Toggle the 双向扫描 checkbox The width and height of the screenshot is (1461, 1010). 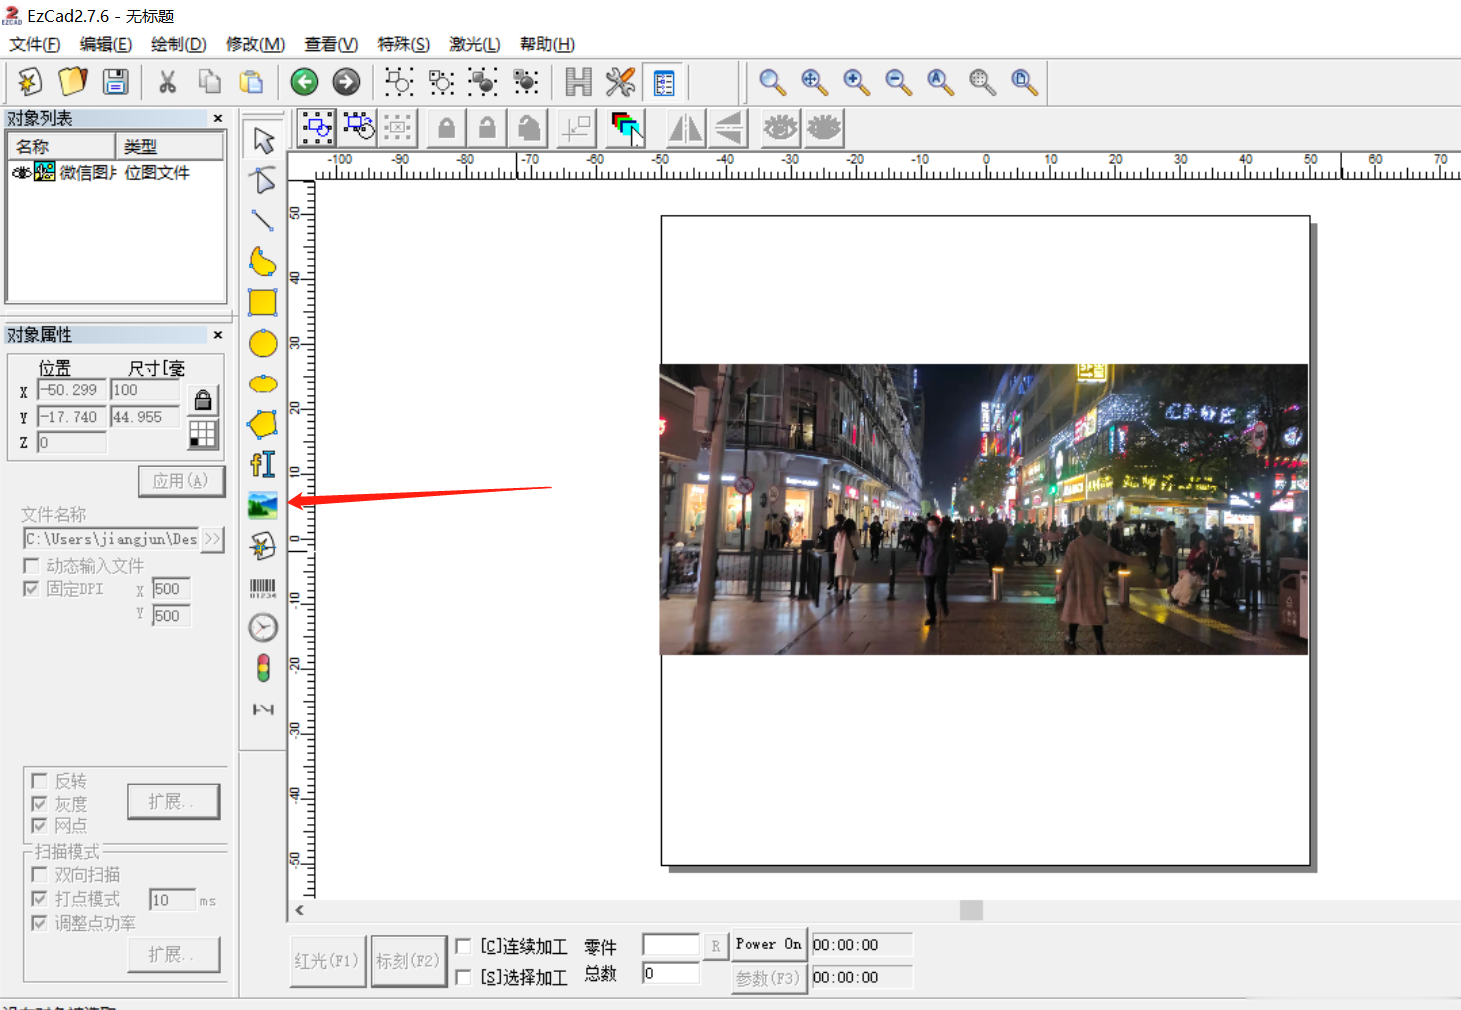(40, 875)
